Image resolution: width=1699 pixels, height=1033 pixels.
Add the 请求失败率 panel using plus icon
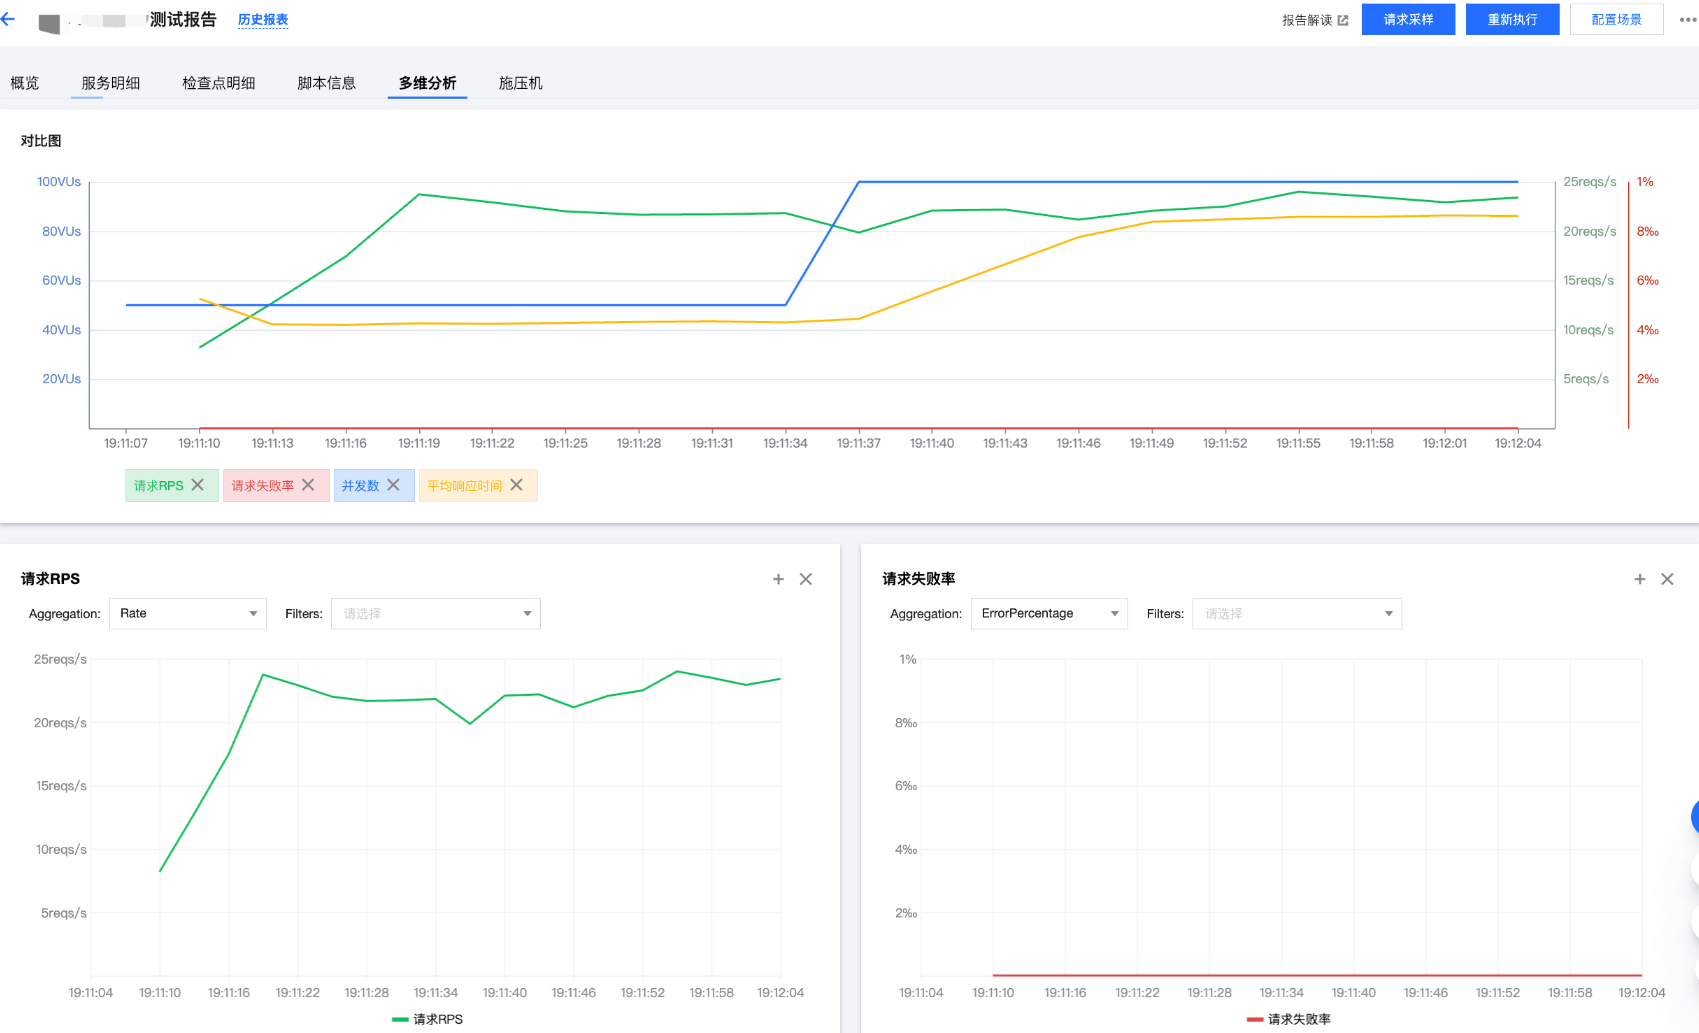(1640, 579)
